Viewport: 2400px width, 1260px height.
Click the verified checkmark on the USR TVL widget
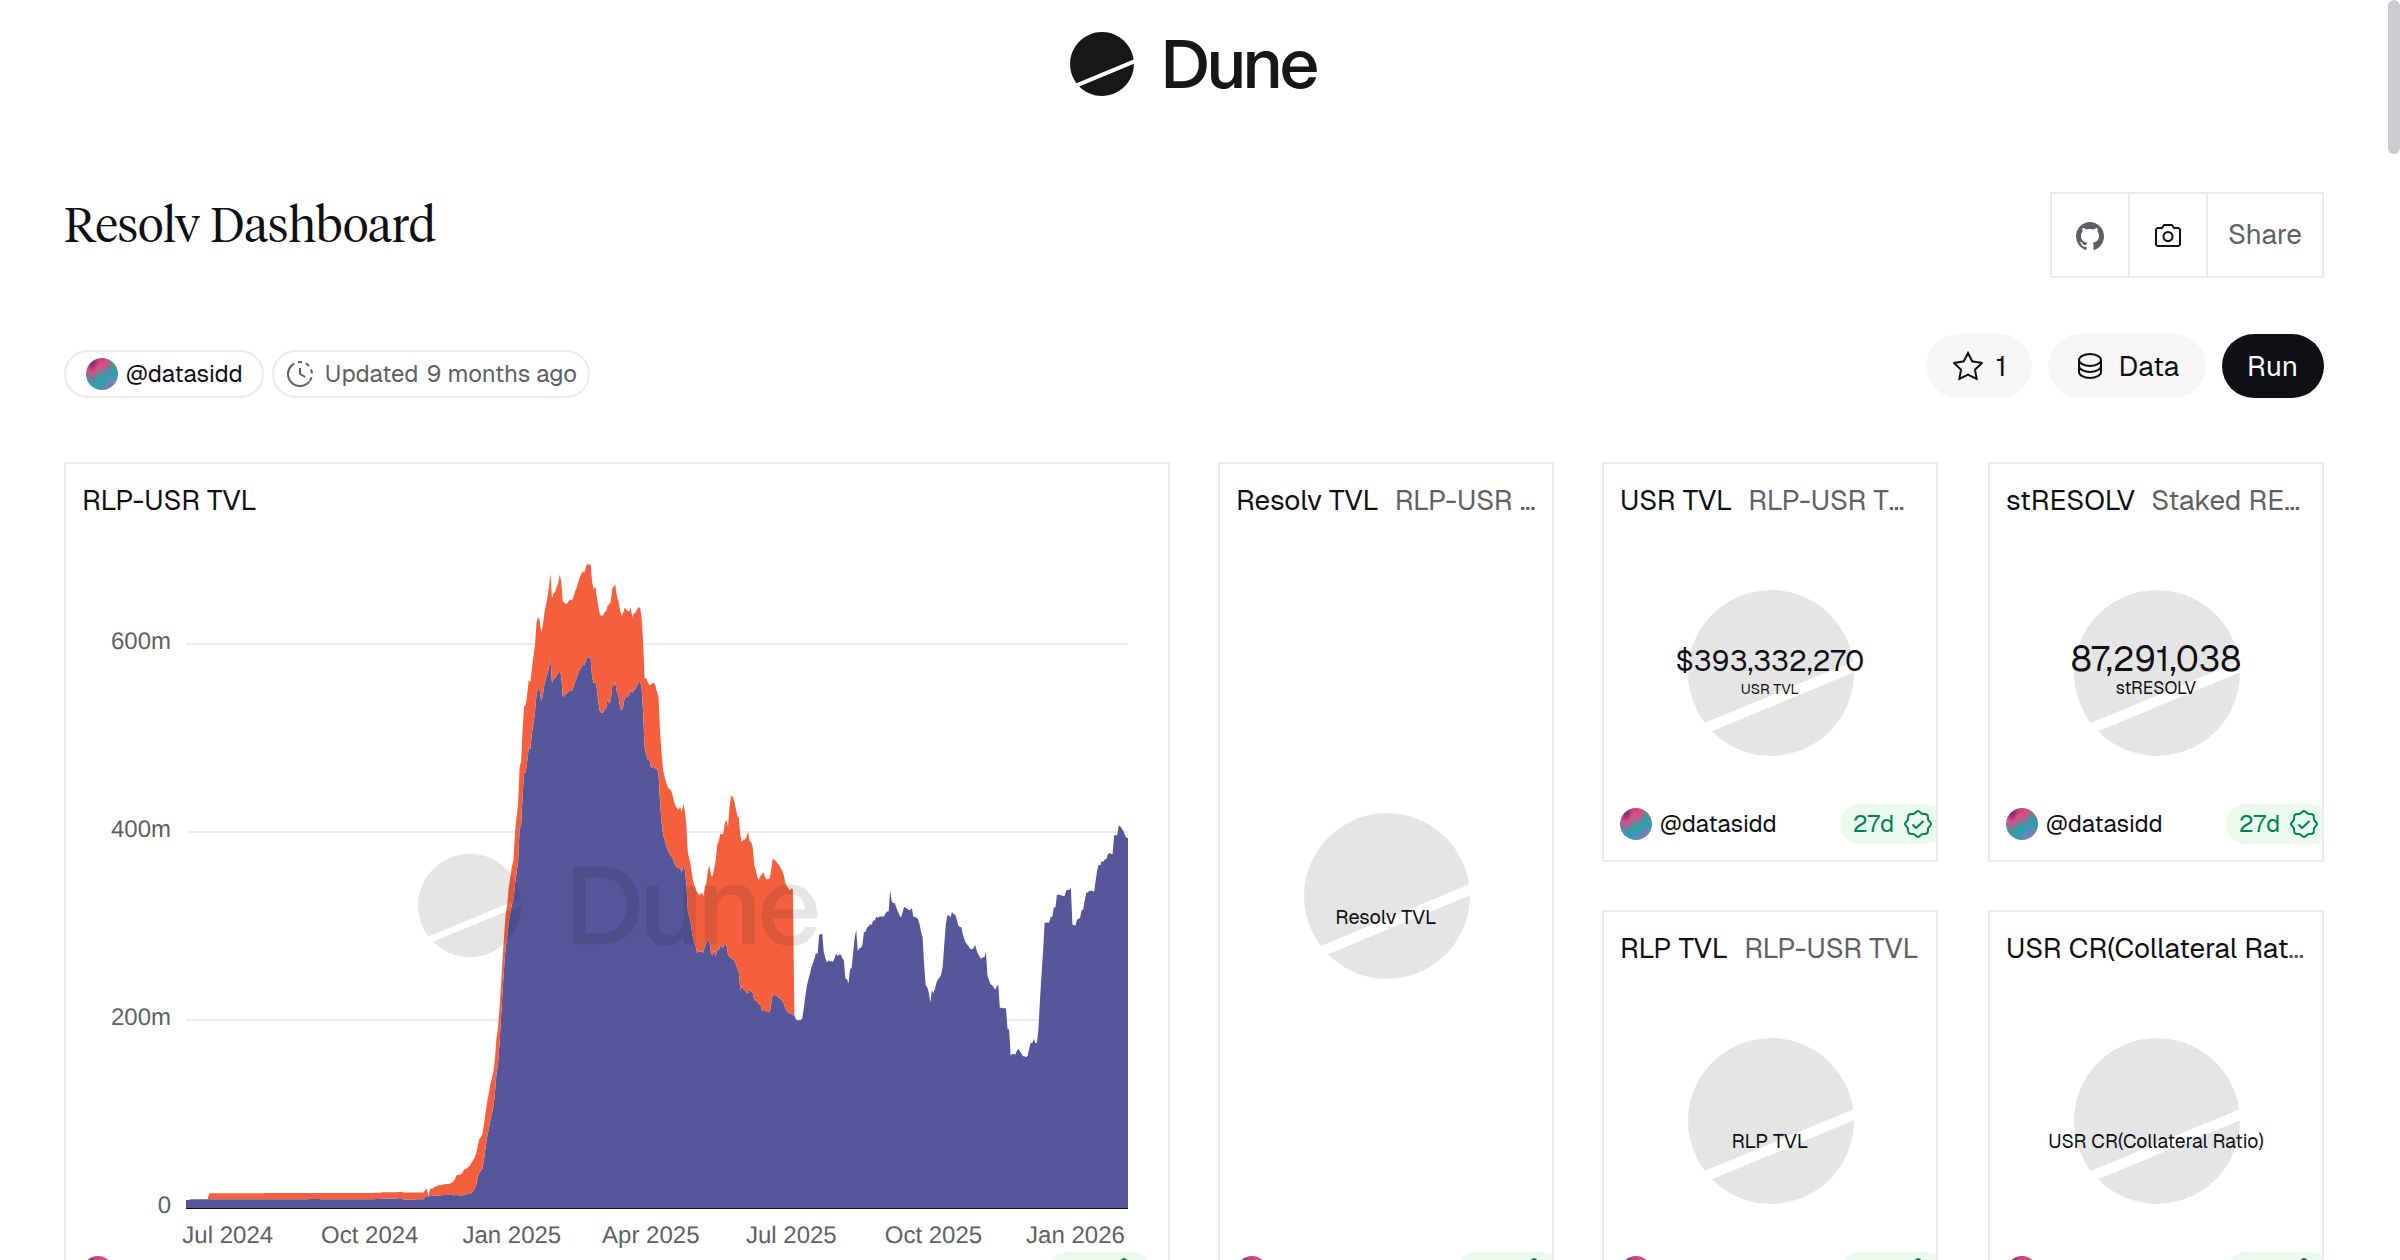click(1916, 823)
